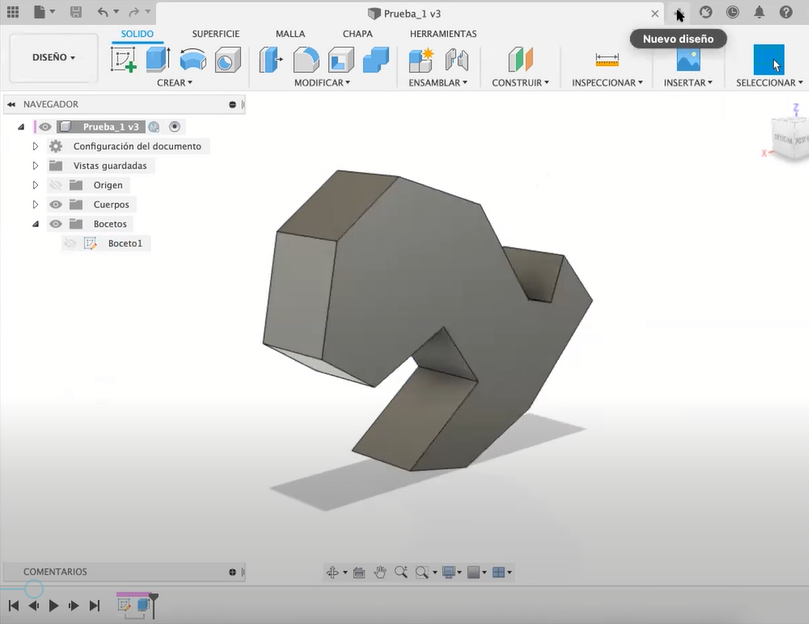Image resolution: width=809 pixels, height=624 pixels.
Task: Select the Fillet tool
Action: point(306,59)
